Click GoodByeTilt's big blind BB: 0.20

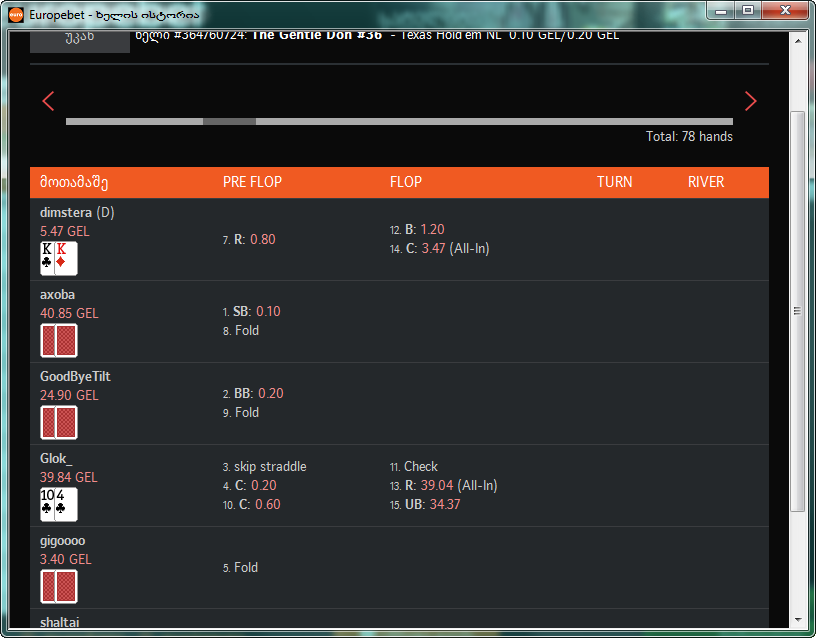point(253,393)
